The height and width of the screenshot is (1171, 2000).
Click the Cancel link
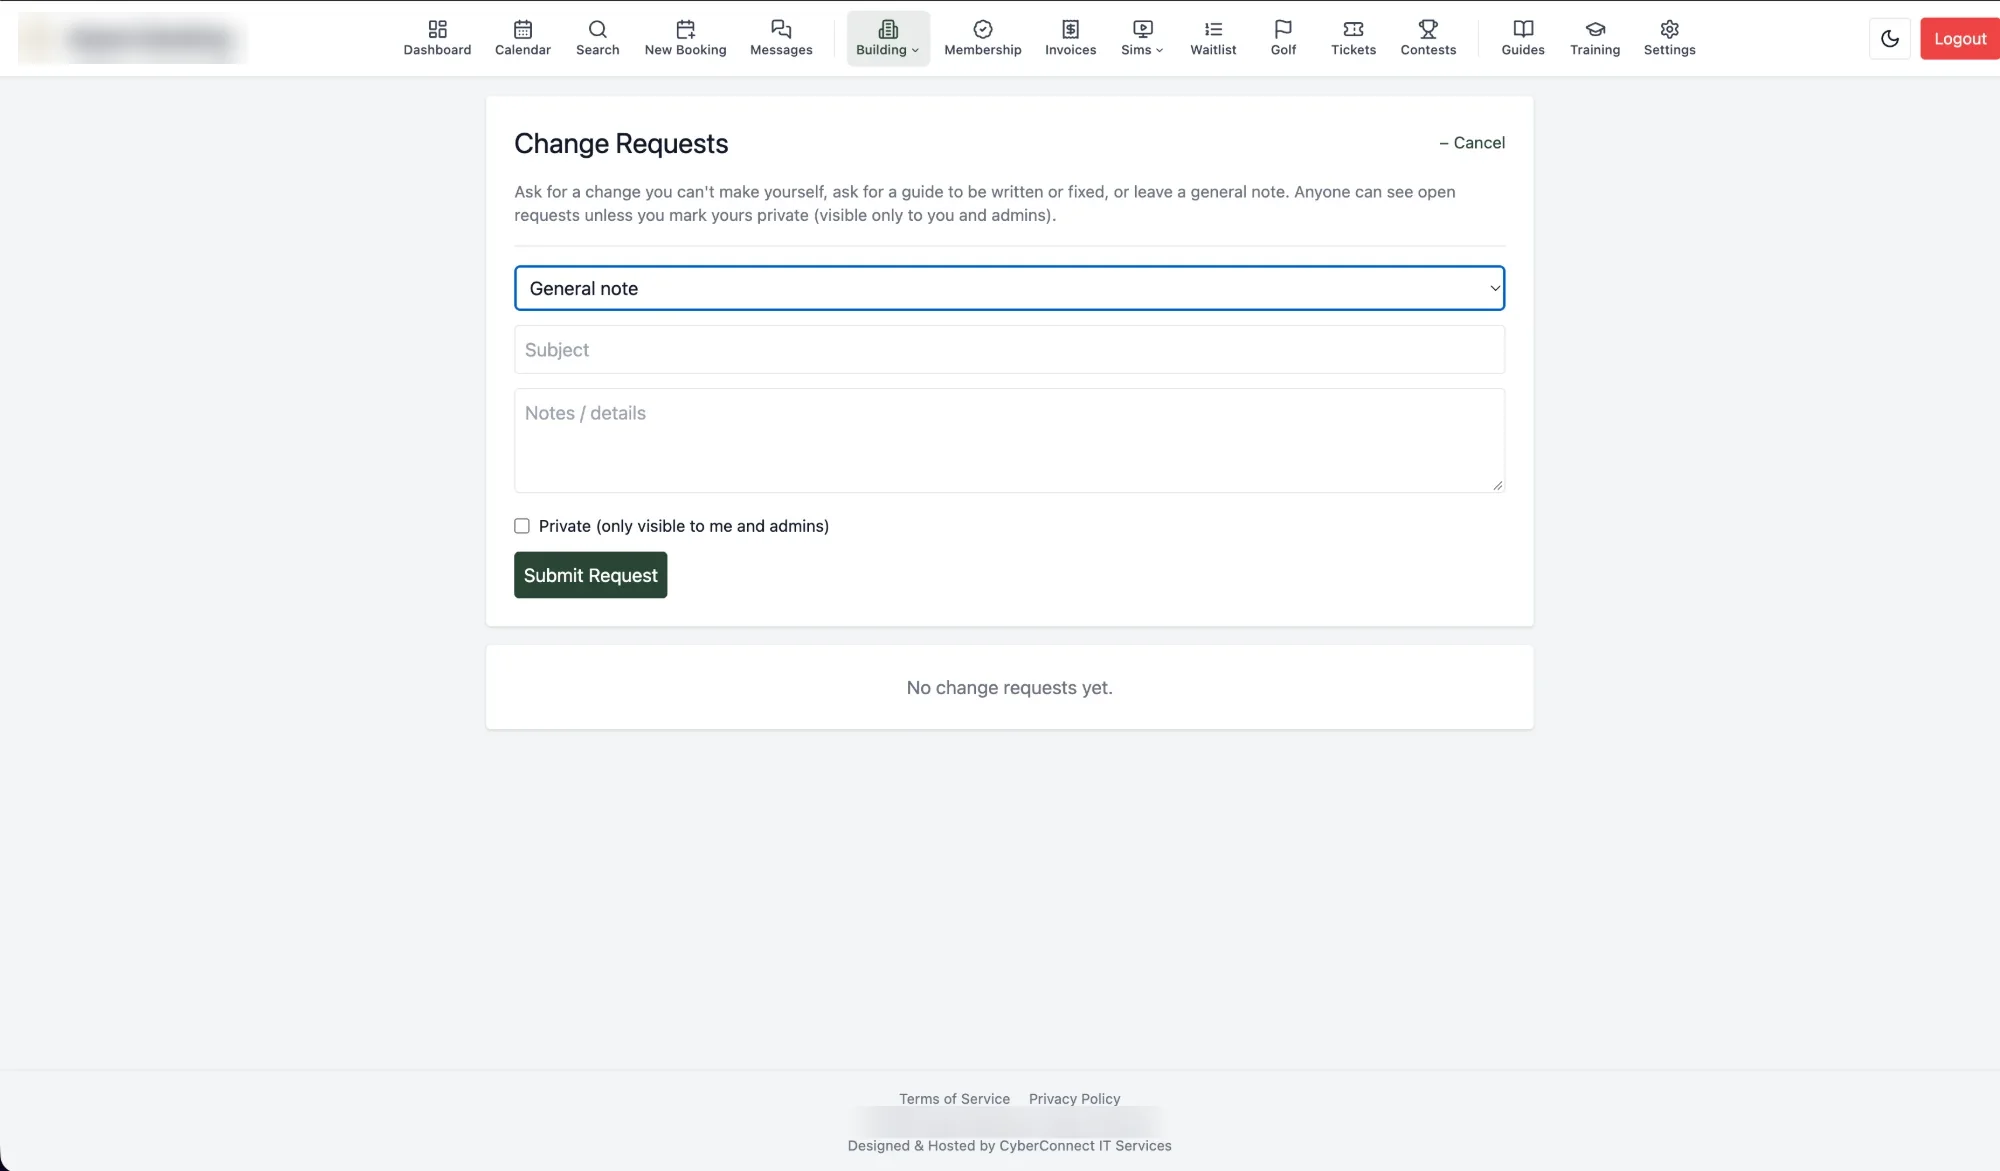[1471, 143]
